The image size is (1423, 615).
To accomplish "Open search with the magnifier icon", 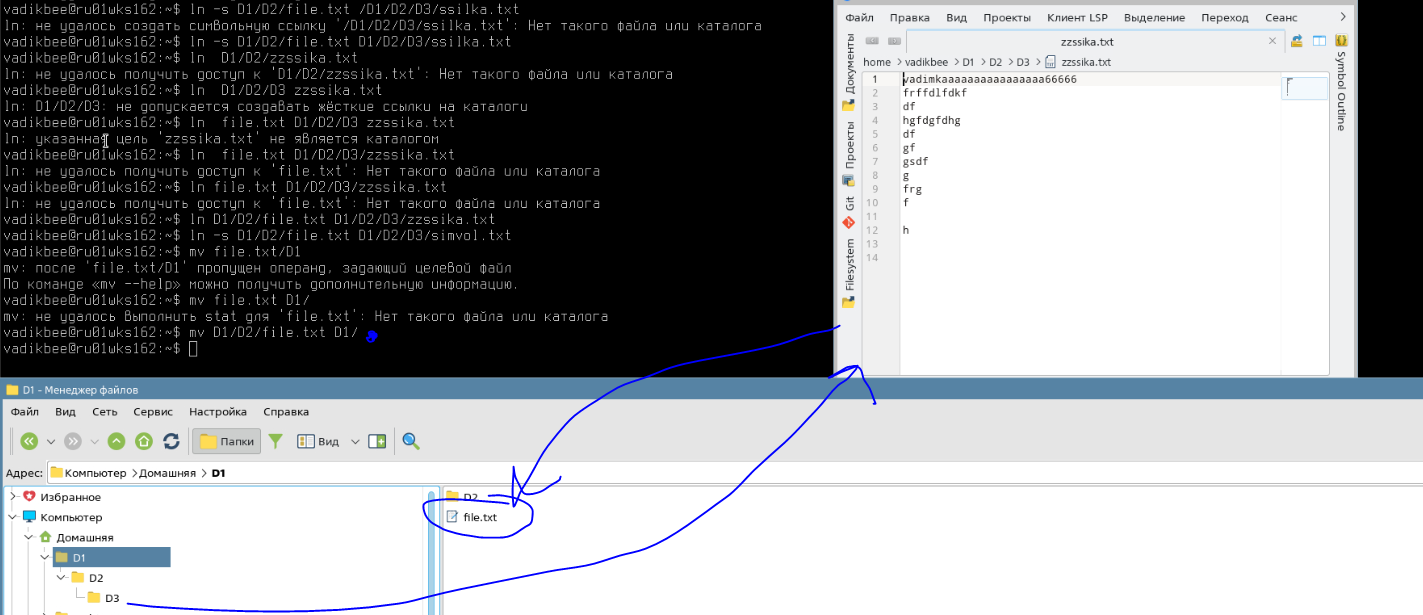I will tap(410, 441).
